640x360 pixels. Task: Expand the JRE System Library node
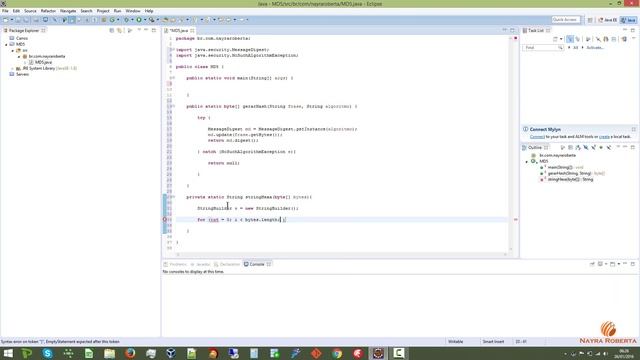click(x=13, y=68)
